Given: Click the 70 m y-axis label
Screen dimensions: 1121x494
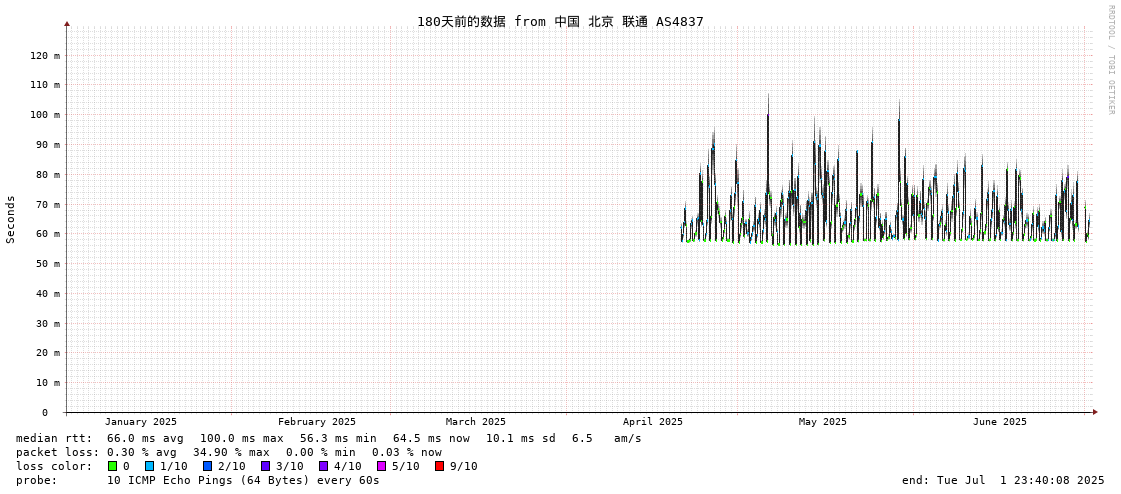Looking at the screenshot, I should pos(49,204).
